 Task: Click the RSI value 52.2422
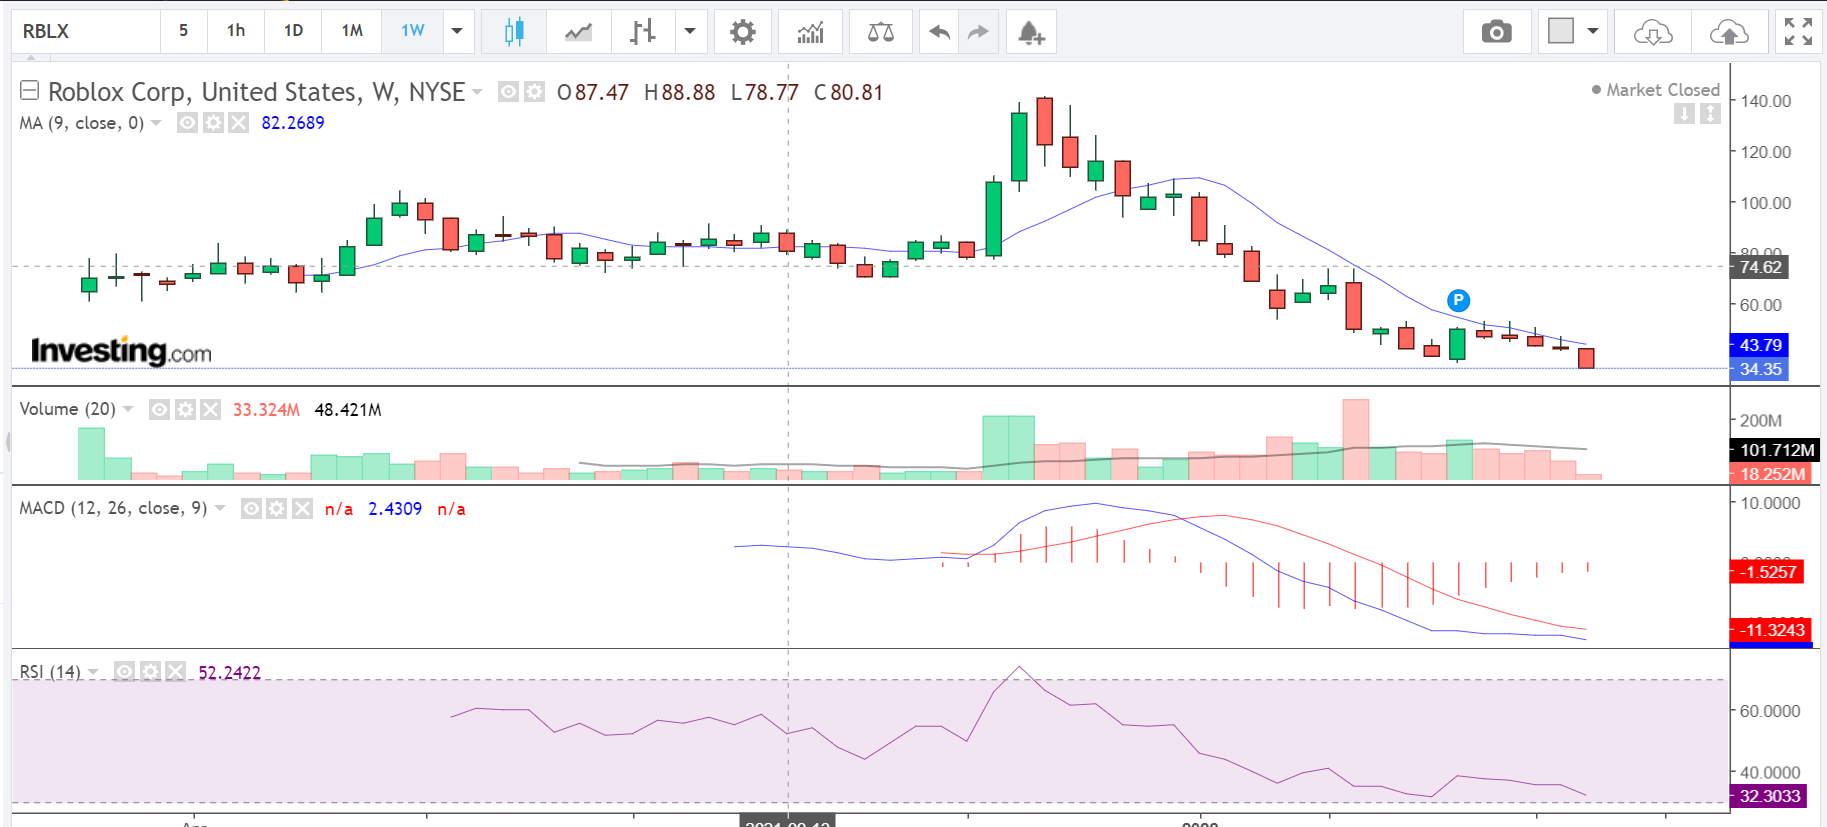(x=230, y=673)
